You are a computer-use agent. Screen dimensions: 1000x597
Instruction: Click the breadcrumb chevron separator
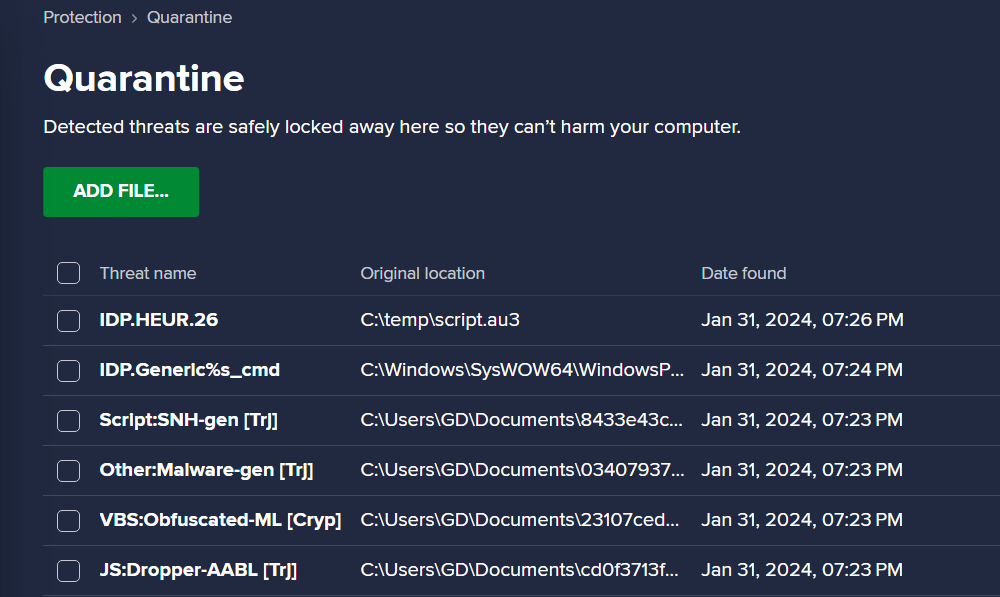coord(135,18)
